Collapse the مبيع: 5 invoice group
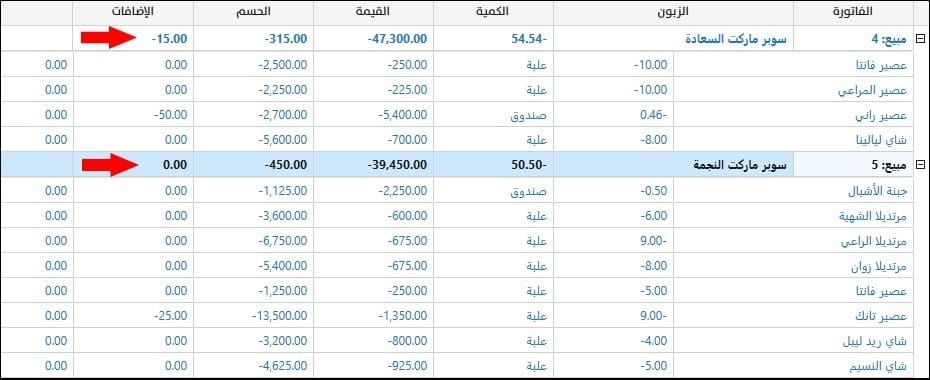Image resolution: width=930 pixels, height=380 pixels. point(921,164)
